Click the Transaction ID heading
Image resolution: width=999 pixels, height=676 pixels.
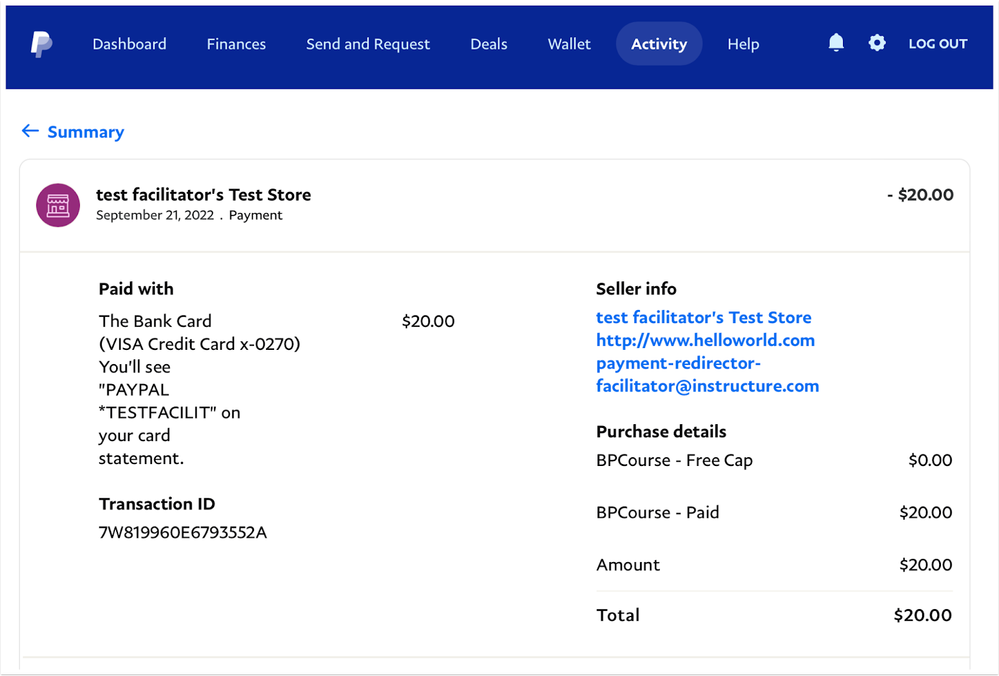click(157, 504)
